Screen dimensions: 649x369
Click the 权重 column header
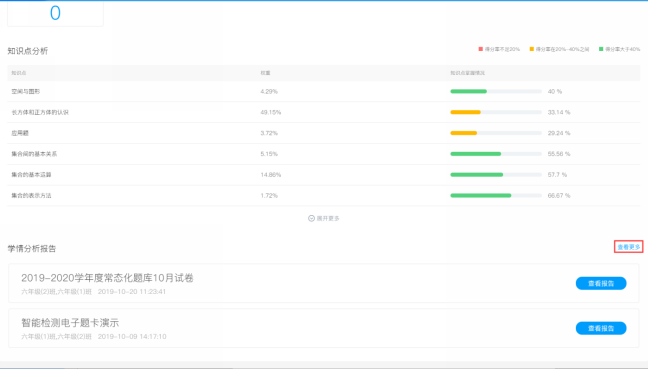(x=265, y=73)
